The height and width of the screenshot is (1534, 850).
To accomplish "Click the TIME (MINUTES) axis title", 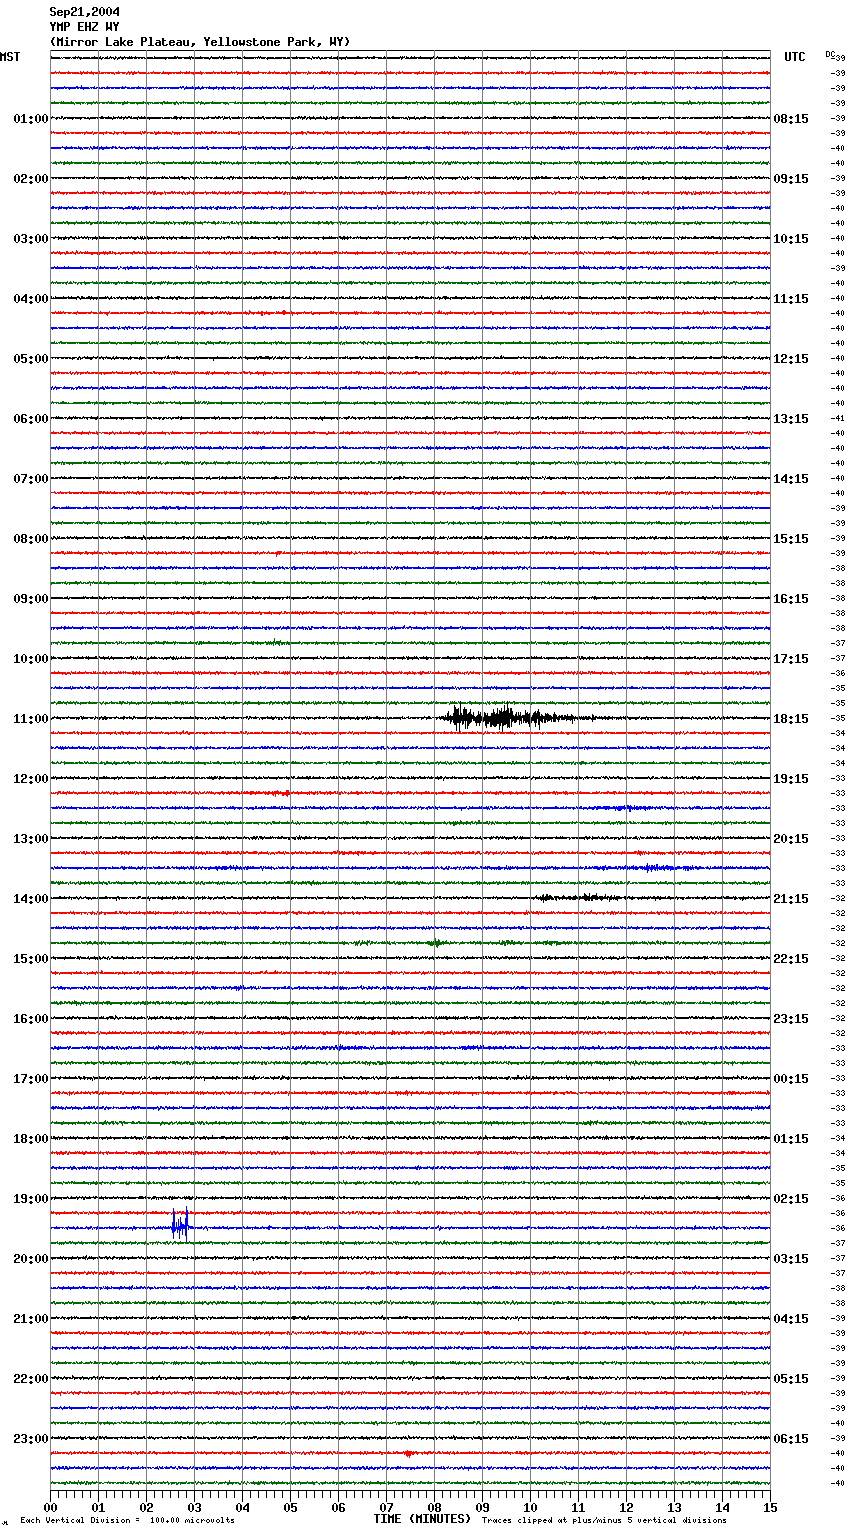I will pos(422,1519).
